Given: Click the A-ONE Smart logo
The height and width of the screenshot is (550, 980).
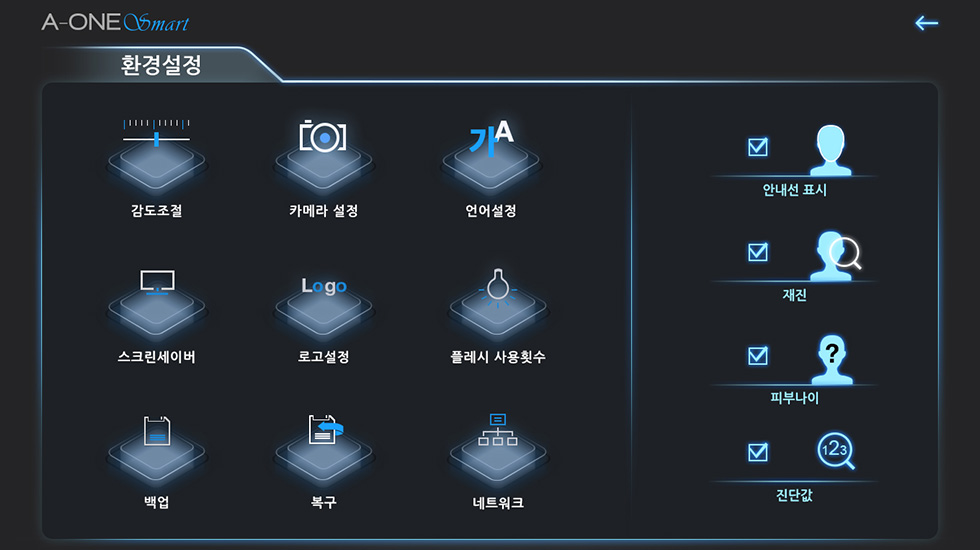Looking at the screenshot, I should coord(115,22).
